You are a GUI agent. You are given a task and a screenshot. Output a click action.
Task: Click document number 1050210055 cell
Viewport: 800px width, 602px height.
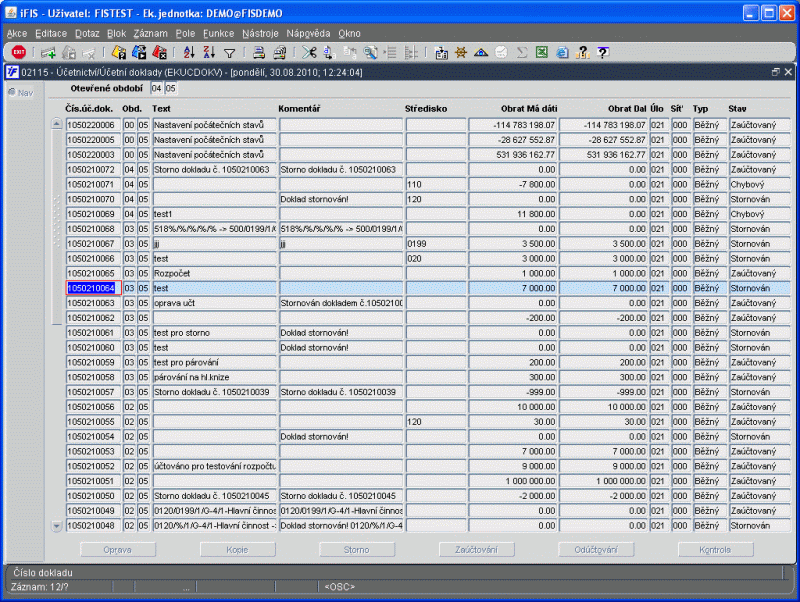coord(93,422)
